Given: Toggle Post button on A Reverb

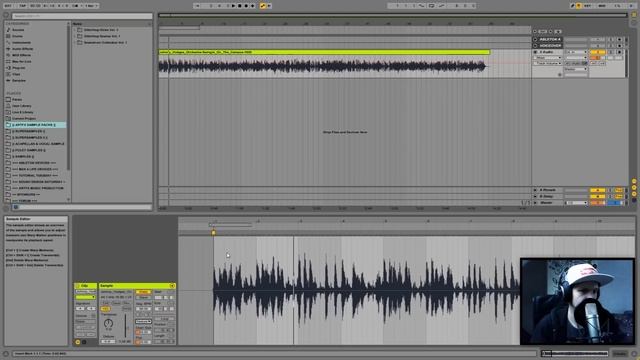Looking at the screenshot, I should click(619, 190).
